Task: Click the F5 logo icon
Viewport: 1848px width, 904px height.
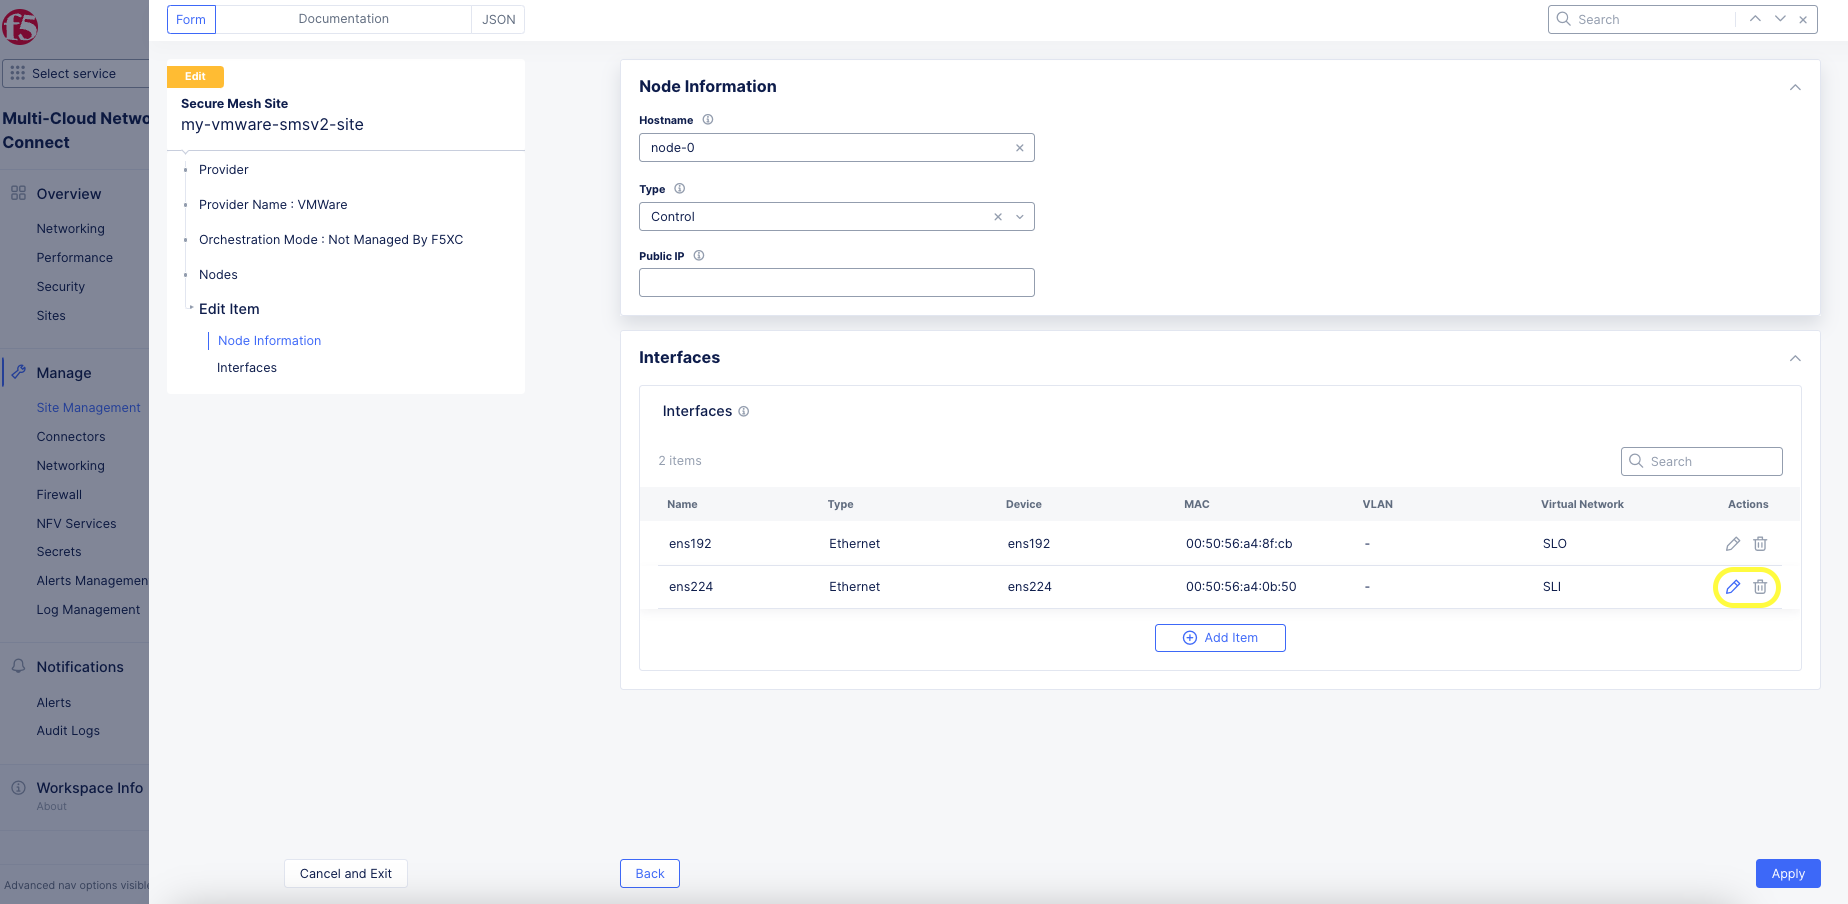Action: [x=20, y=28]
